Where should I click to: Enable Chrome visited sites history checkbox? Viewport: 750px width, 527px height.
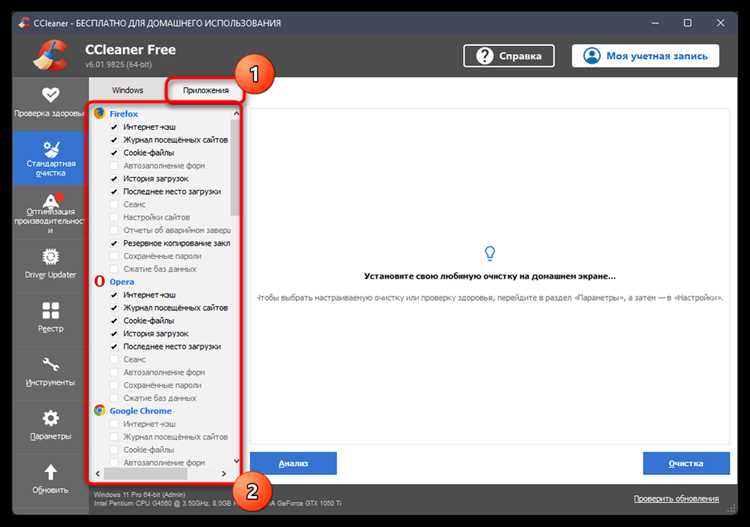pyautogui.click(x=114, y=437)
